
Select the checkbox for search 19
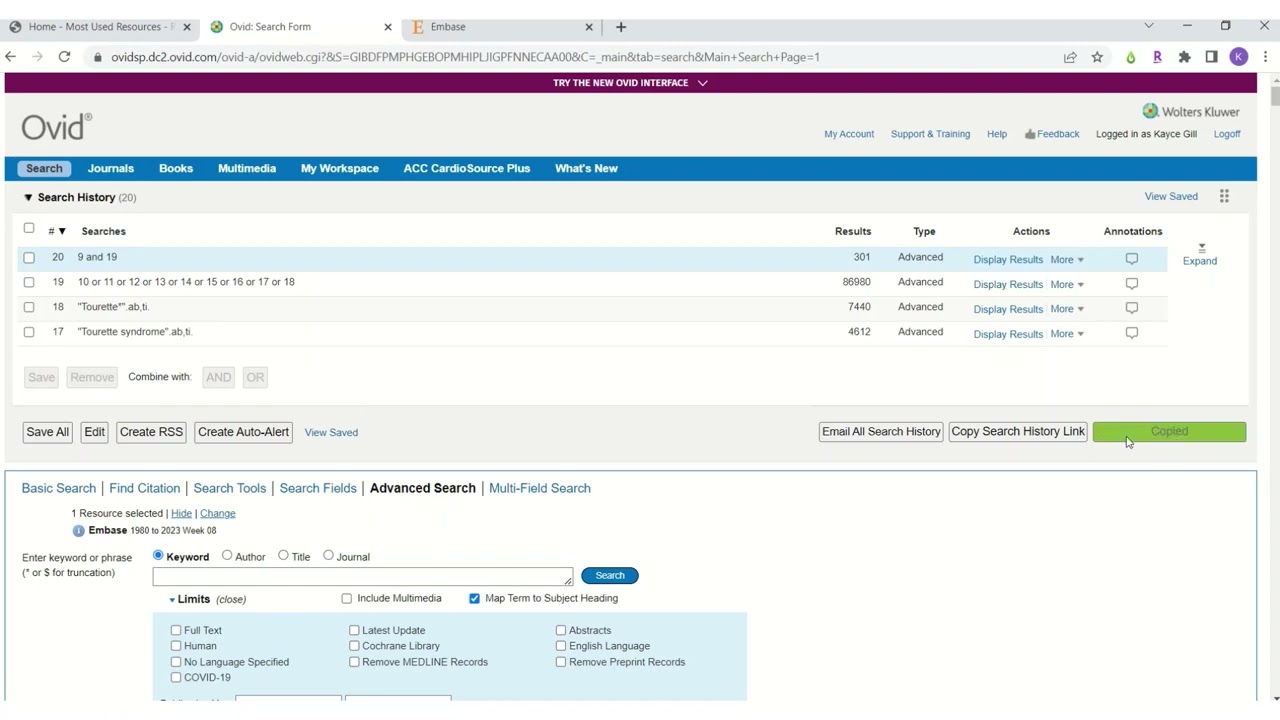click(x=29, y=282)
